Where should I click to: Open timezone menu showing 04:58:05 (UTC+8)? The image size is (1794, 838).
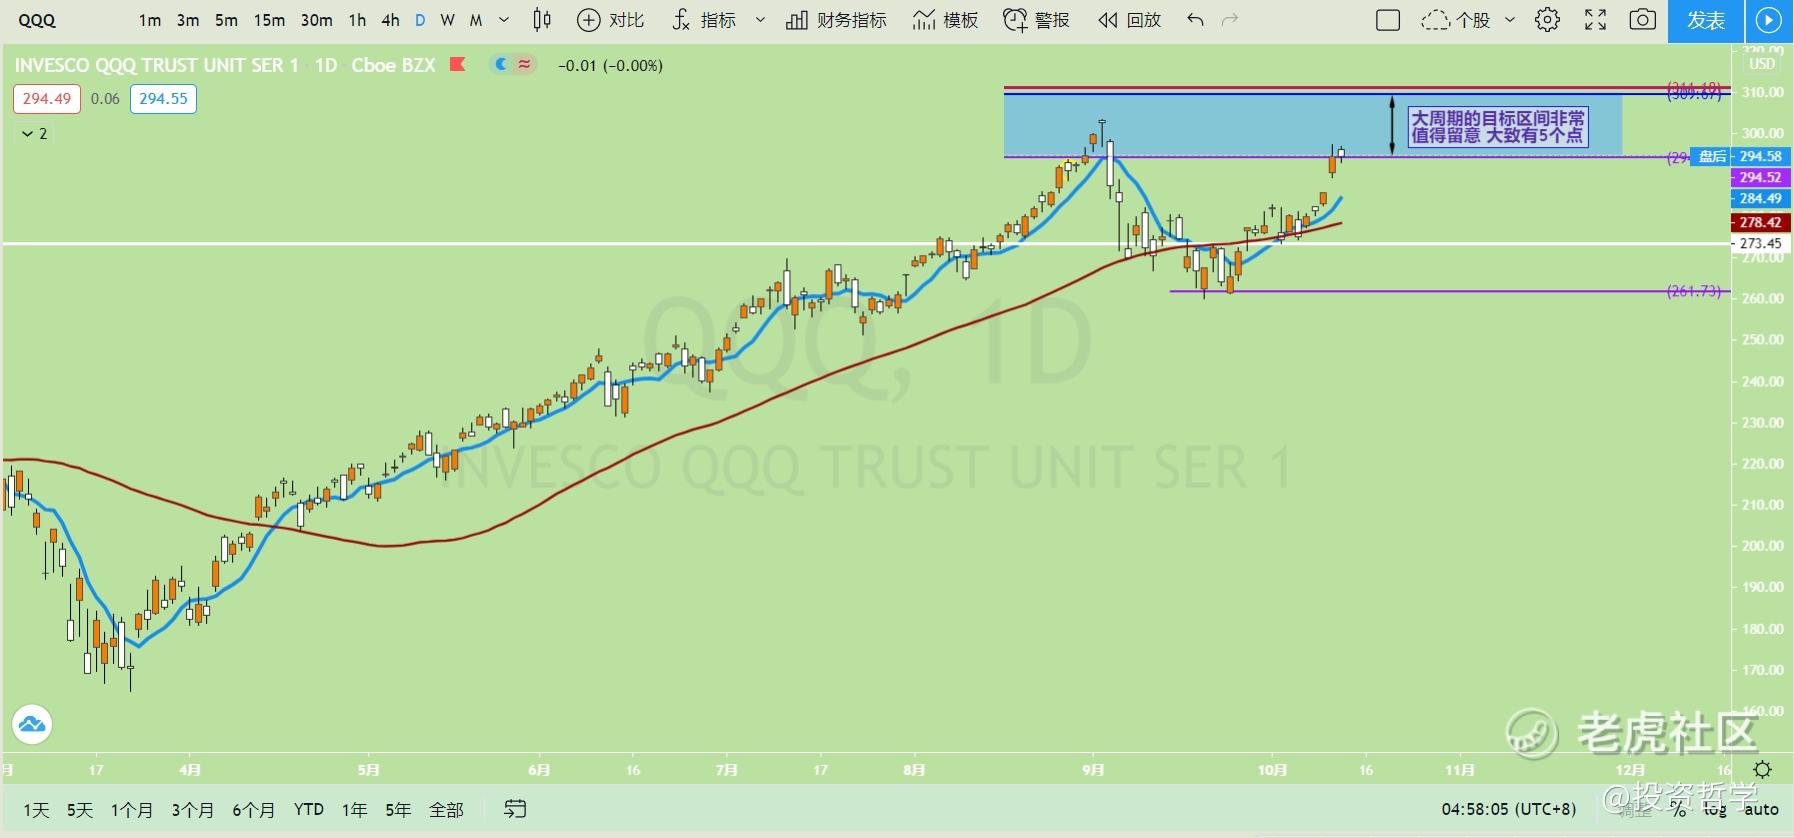[1508, 809]
